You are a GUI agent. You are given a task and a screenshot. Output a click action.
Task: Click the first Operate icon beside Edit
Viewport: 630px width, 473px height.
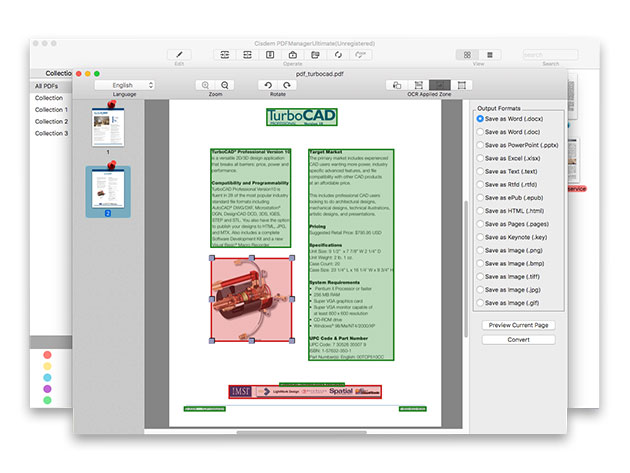(225, 55)
